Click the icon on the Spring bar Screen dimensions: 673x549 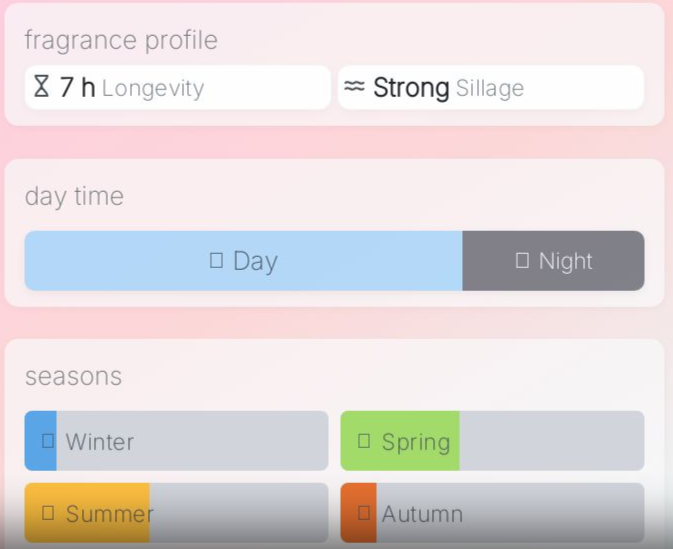[364, 441]
